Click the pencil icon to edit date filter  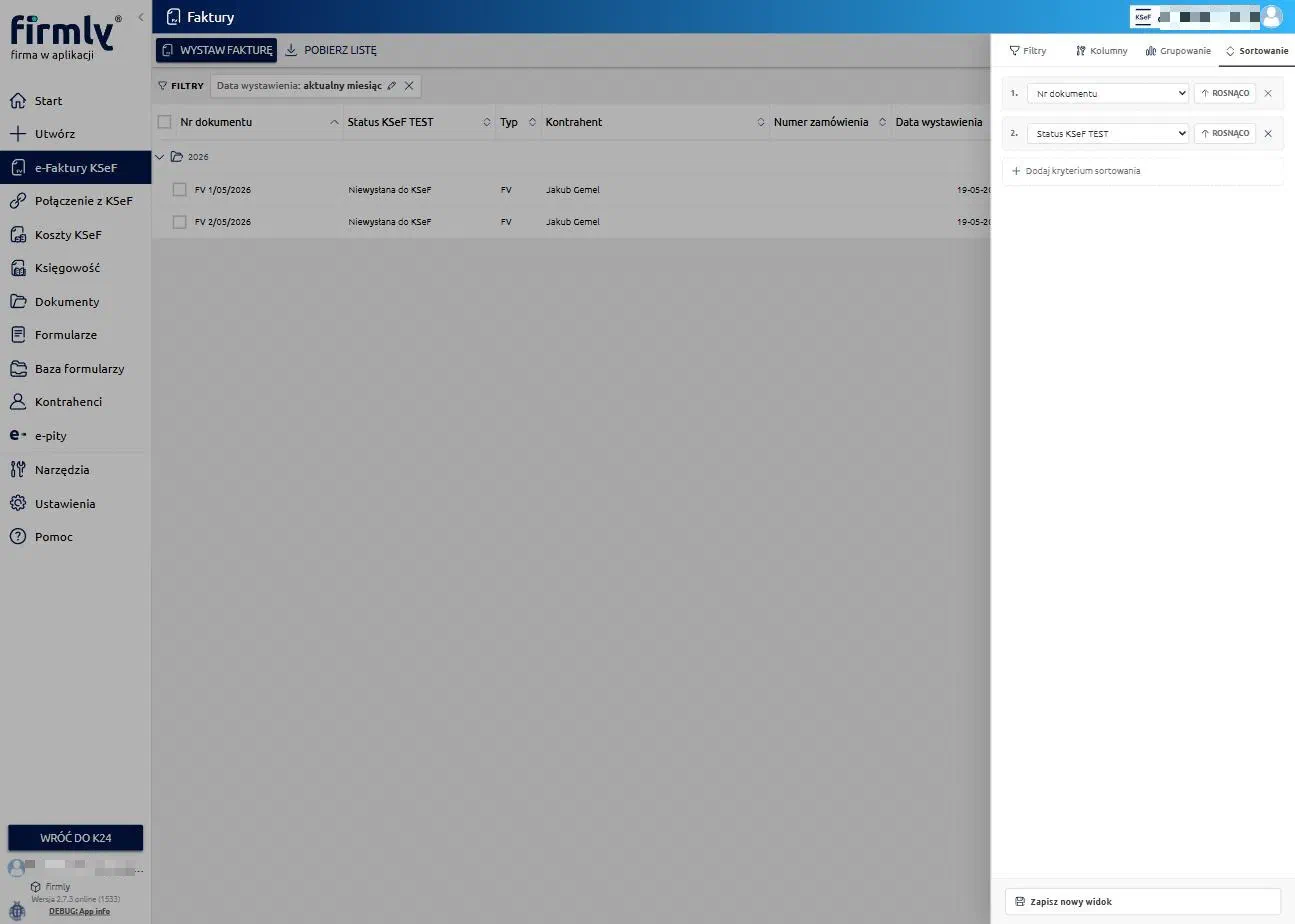click(392, 86)
